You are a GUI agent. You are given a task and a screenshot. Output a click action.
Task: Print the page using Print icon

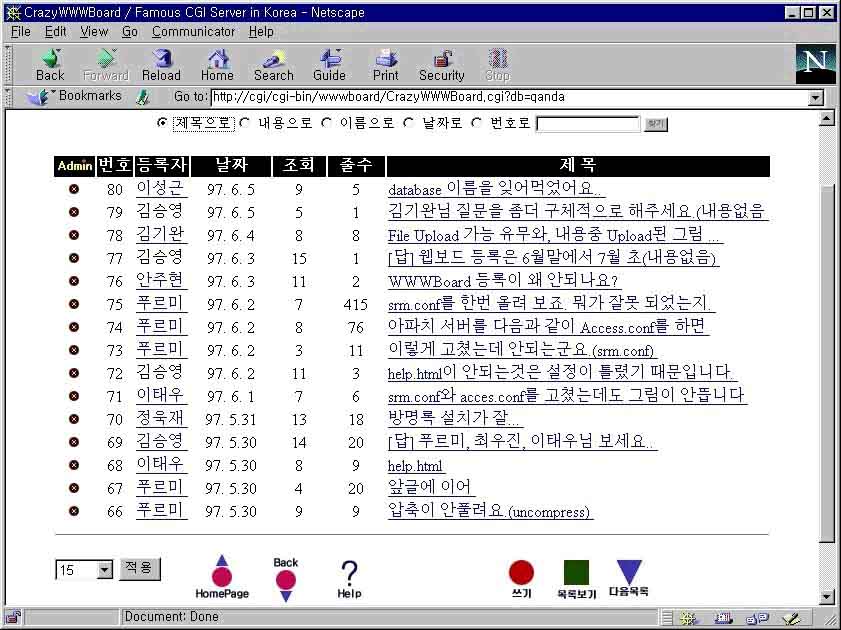coord(386,65)
